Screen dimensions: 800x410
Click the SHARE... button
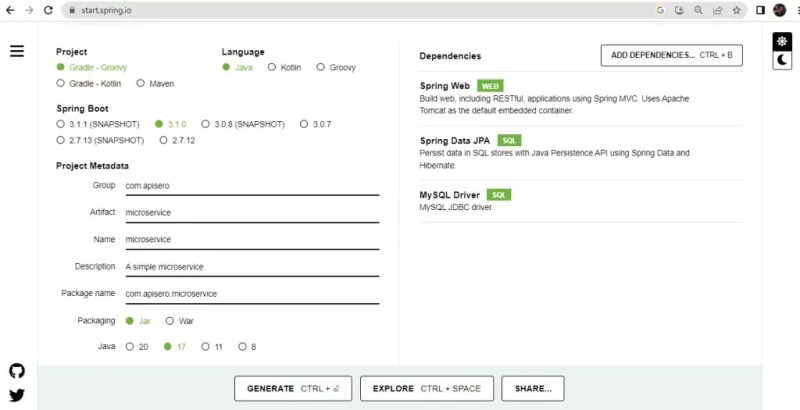(x=533, y=389)
